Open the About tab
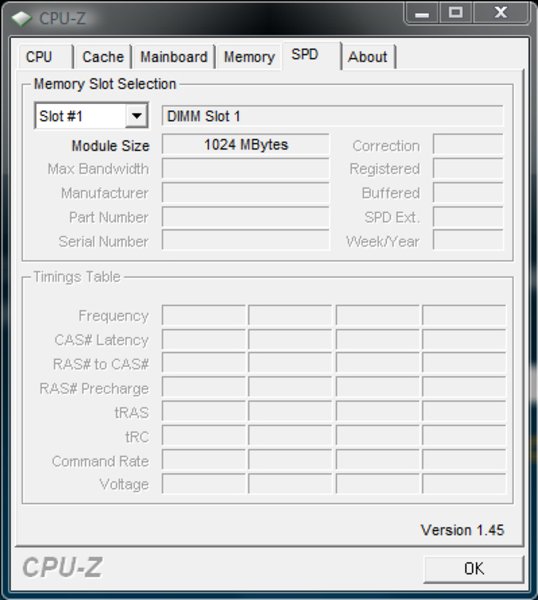538x600 pixels. (368, 57)
